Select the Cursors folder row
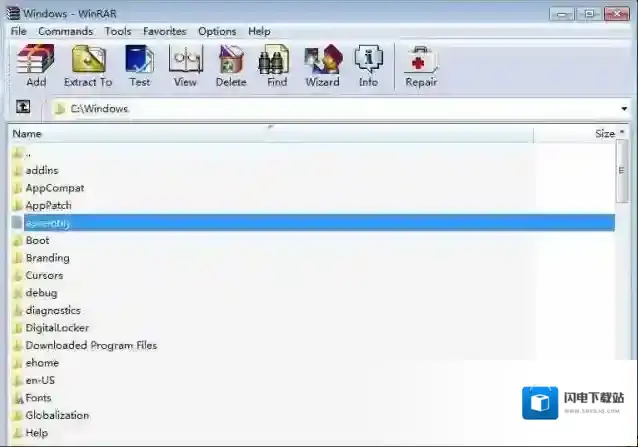This screenshot has height=447, width=638. click(313, 275)
